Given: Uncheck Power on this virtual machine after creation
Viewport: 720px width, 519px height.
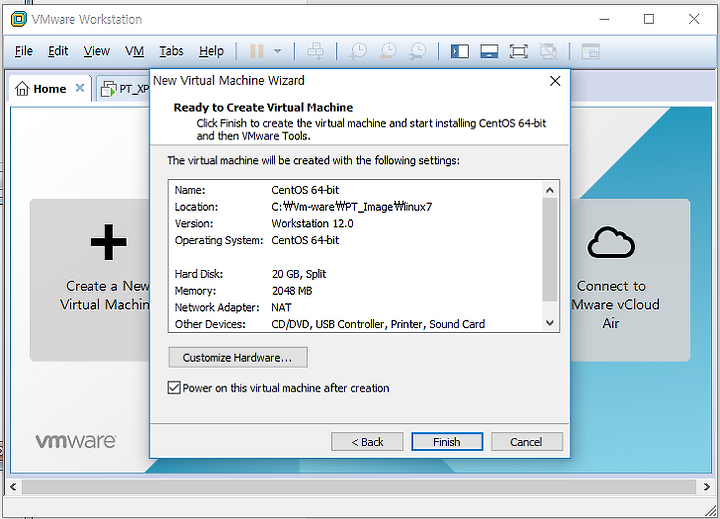Looking at the screenshot, I should click(x=174, y=388).
